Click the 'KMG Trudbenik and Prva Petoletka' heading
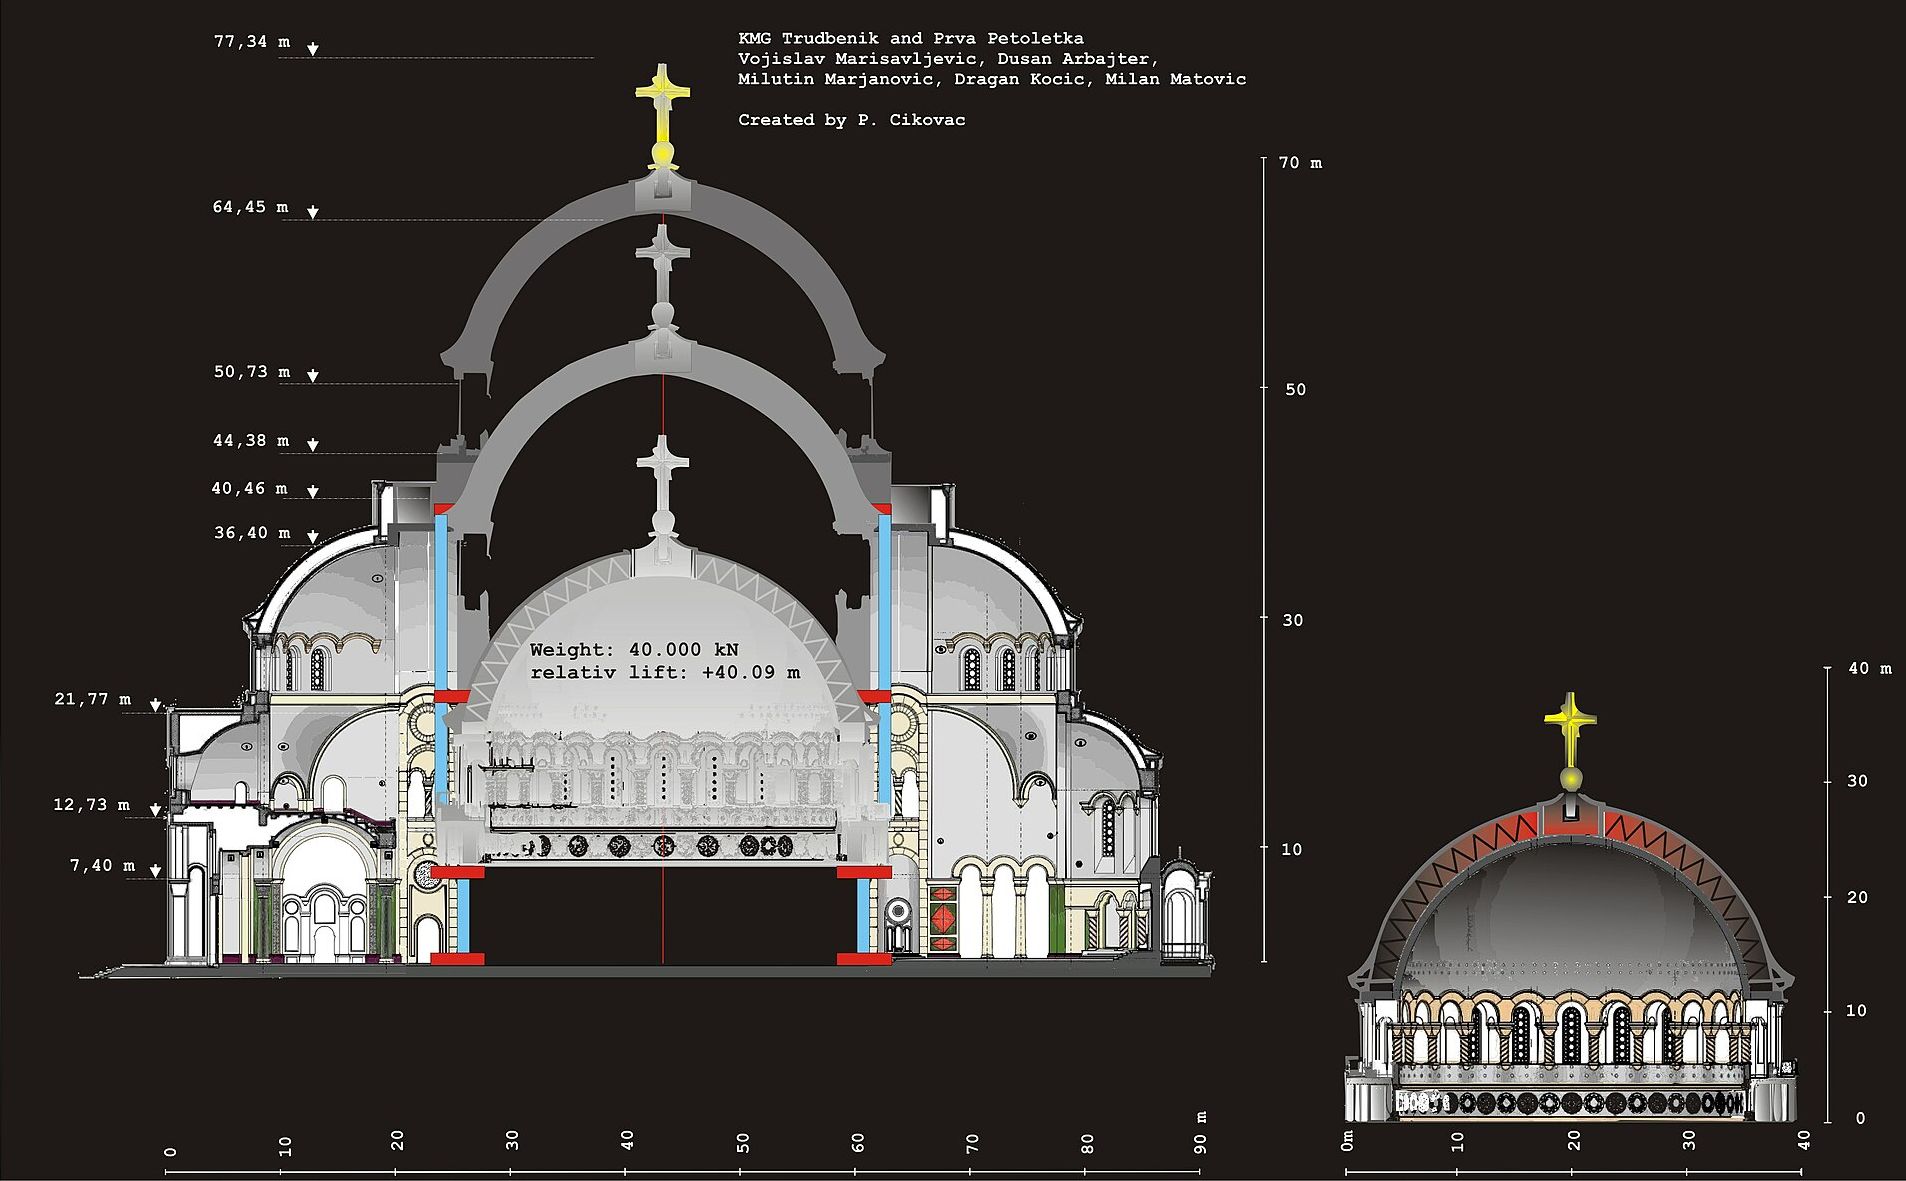Screen dimensions: 1906x1181 pos(910,38)
